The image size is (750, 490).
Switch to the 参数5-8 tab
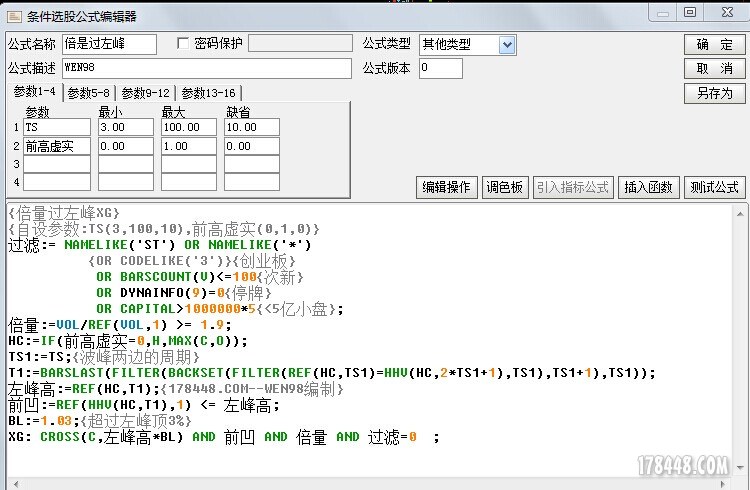pos(89,93)
